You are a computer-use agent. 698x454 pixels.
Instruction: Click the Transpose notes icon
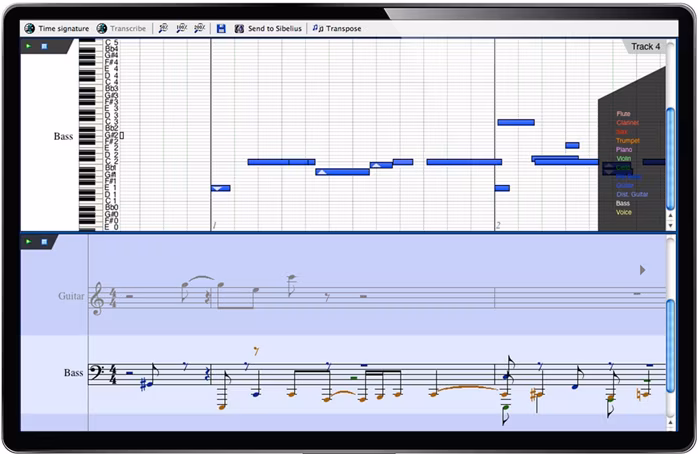(x=318, y=28)
